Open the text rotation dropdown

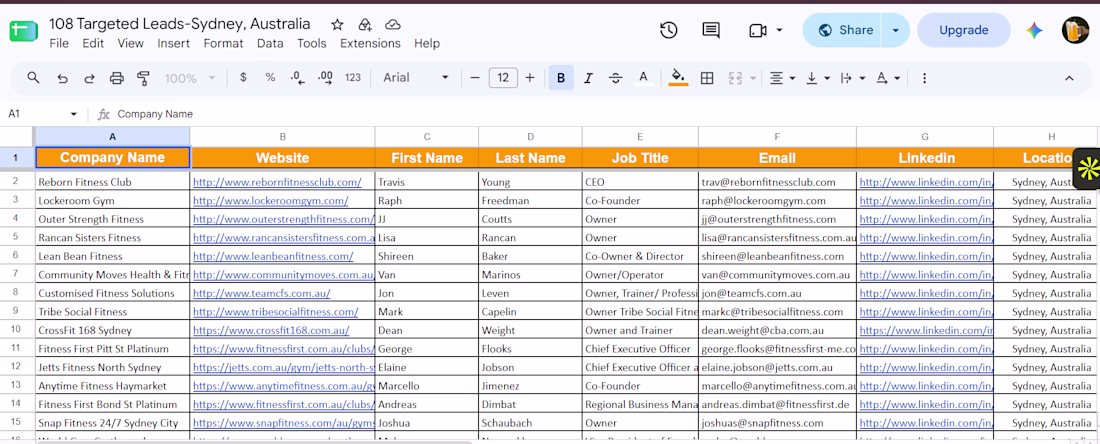887,78
